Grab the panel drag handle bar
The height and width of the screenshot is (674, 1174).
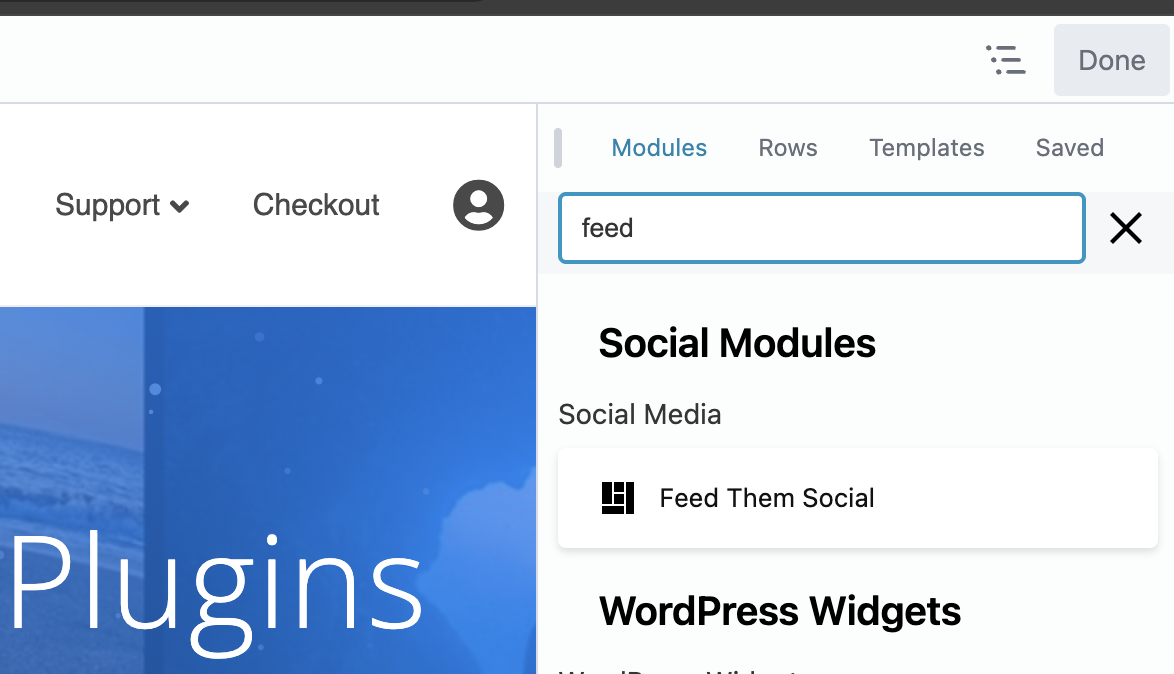[558, 148]
